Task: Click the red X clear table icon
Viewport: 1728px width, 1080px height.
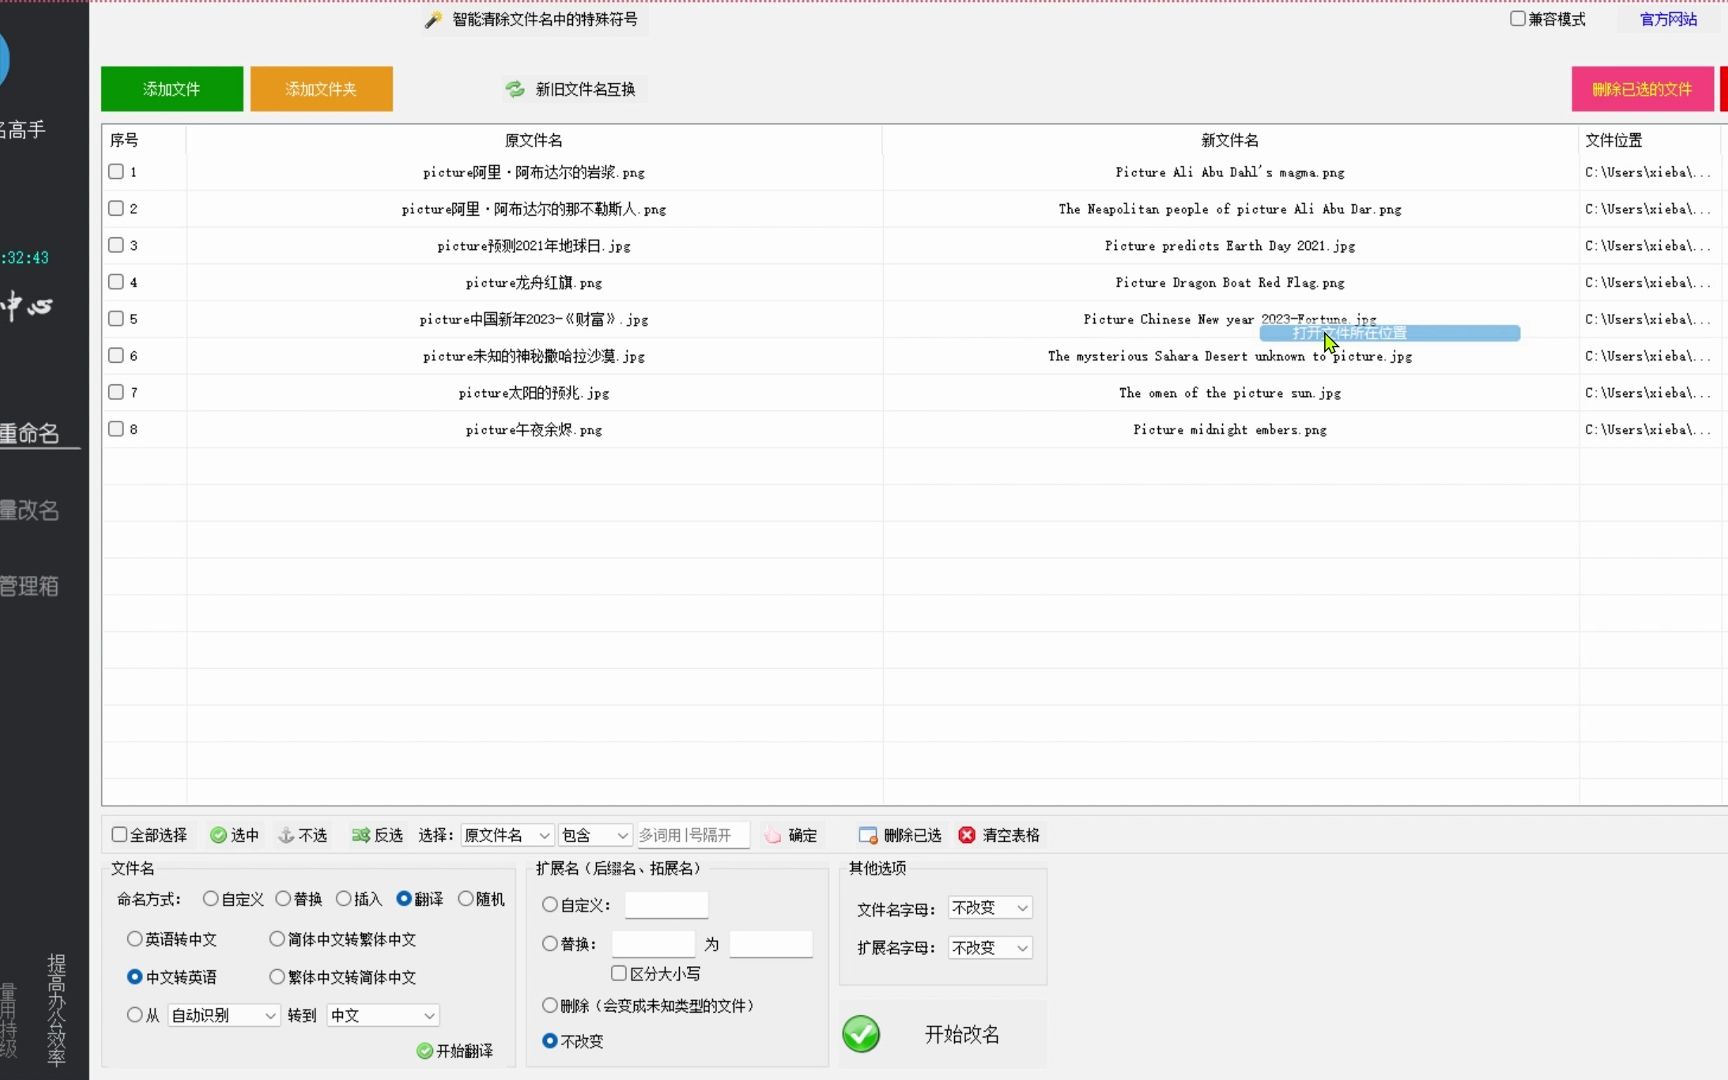Action: coord(967,835)
